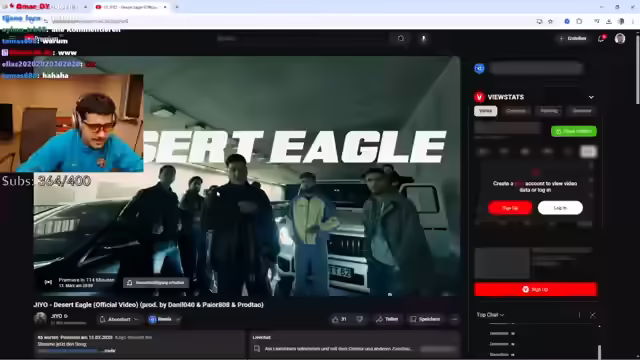The height and width of the screenshot is (360, 640).
Task: Activate the voice search microphone icon
Action: tap(423, 38)
